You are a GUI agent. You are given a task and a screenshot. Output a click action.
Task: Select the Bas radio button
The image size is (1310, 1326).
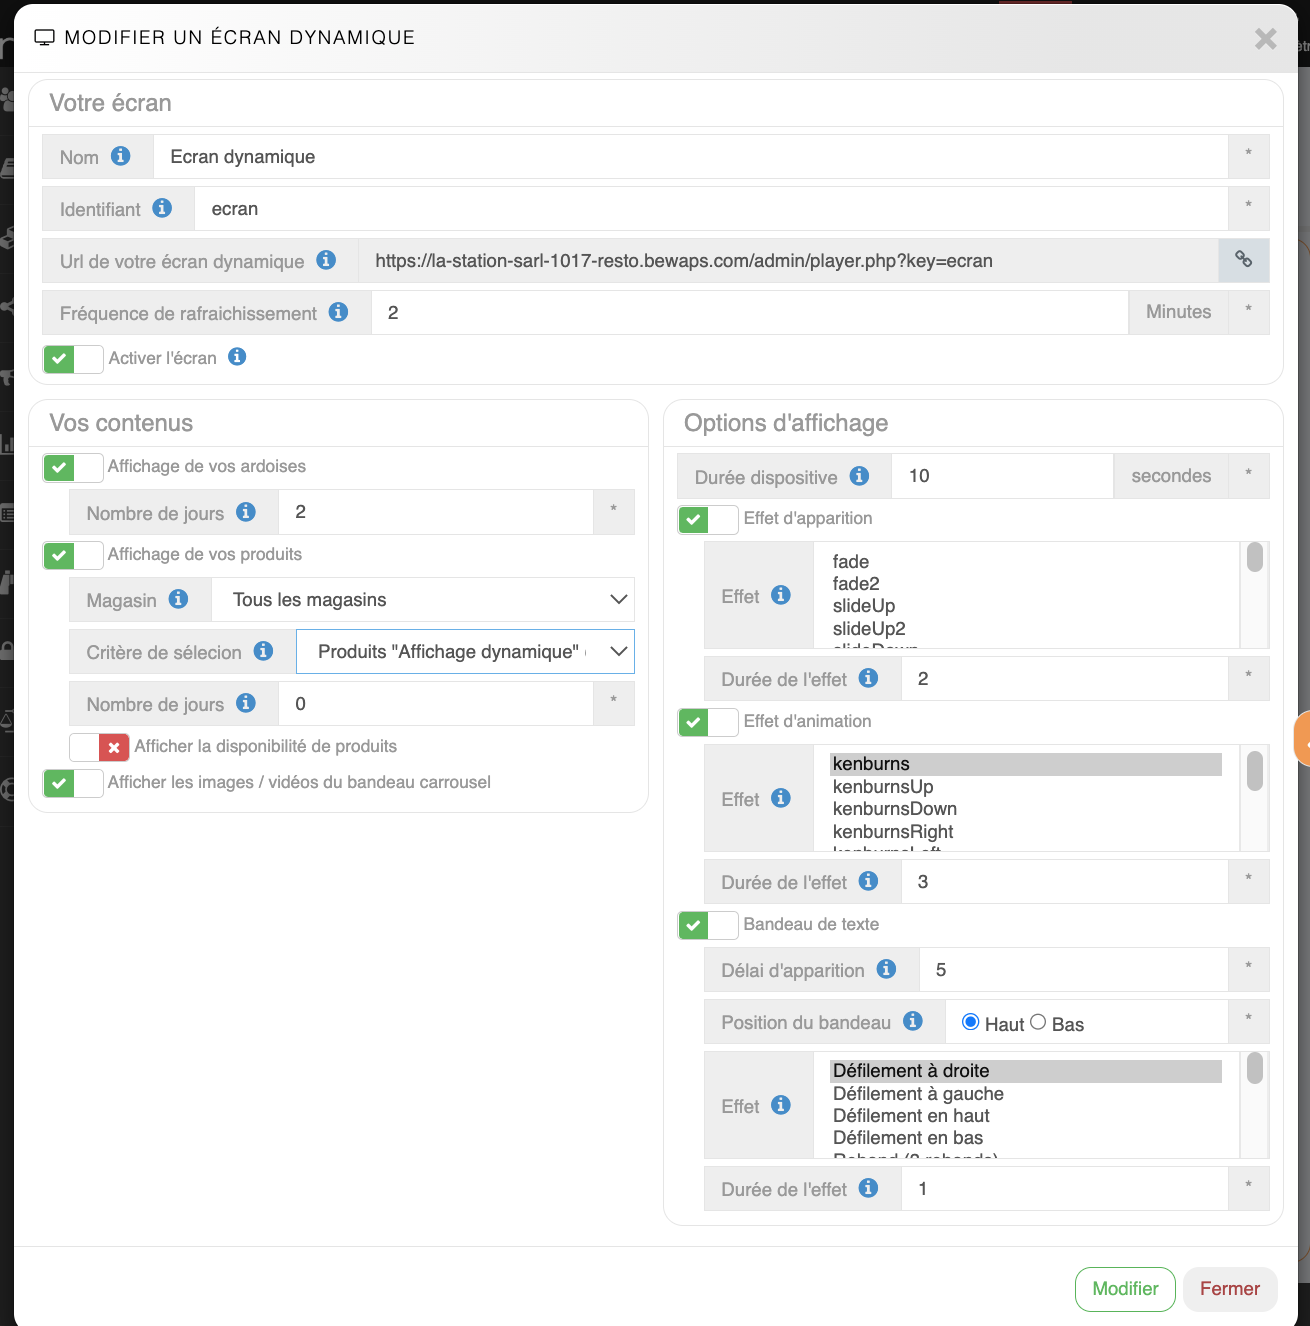(x=1038, y=1022)
